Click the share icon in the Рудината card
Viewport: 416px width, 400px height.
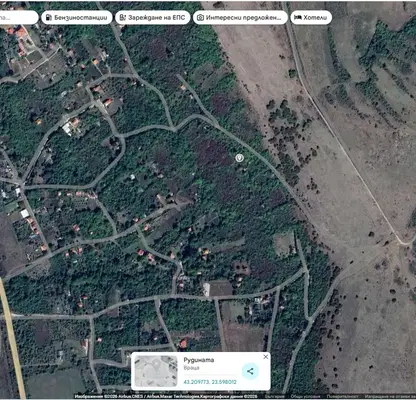pyautogui.click(x=250, y=371)
